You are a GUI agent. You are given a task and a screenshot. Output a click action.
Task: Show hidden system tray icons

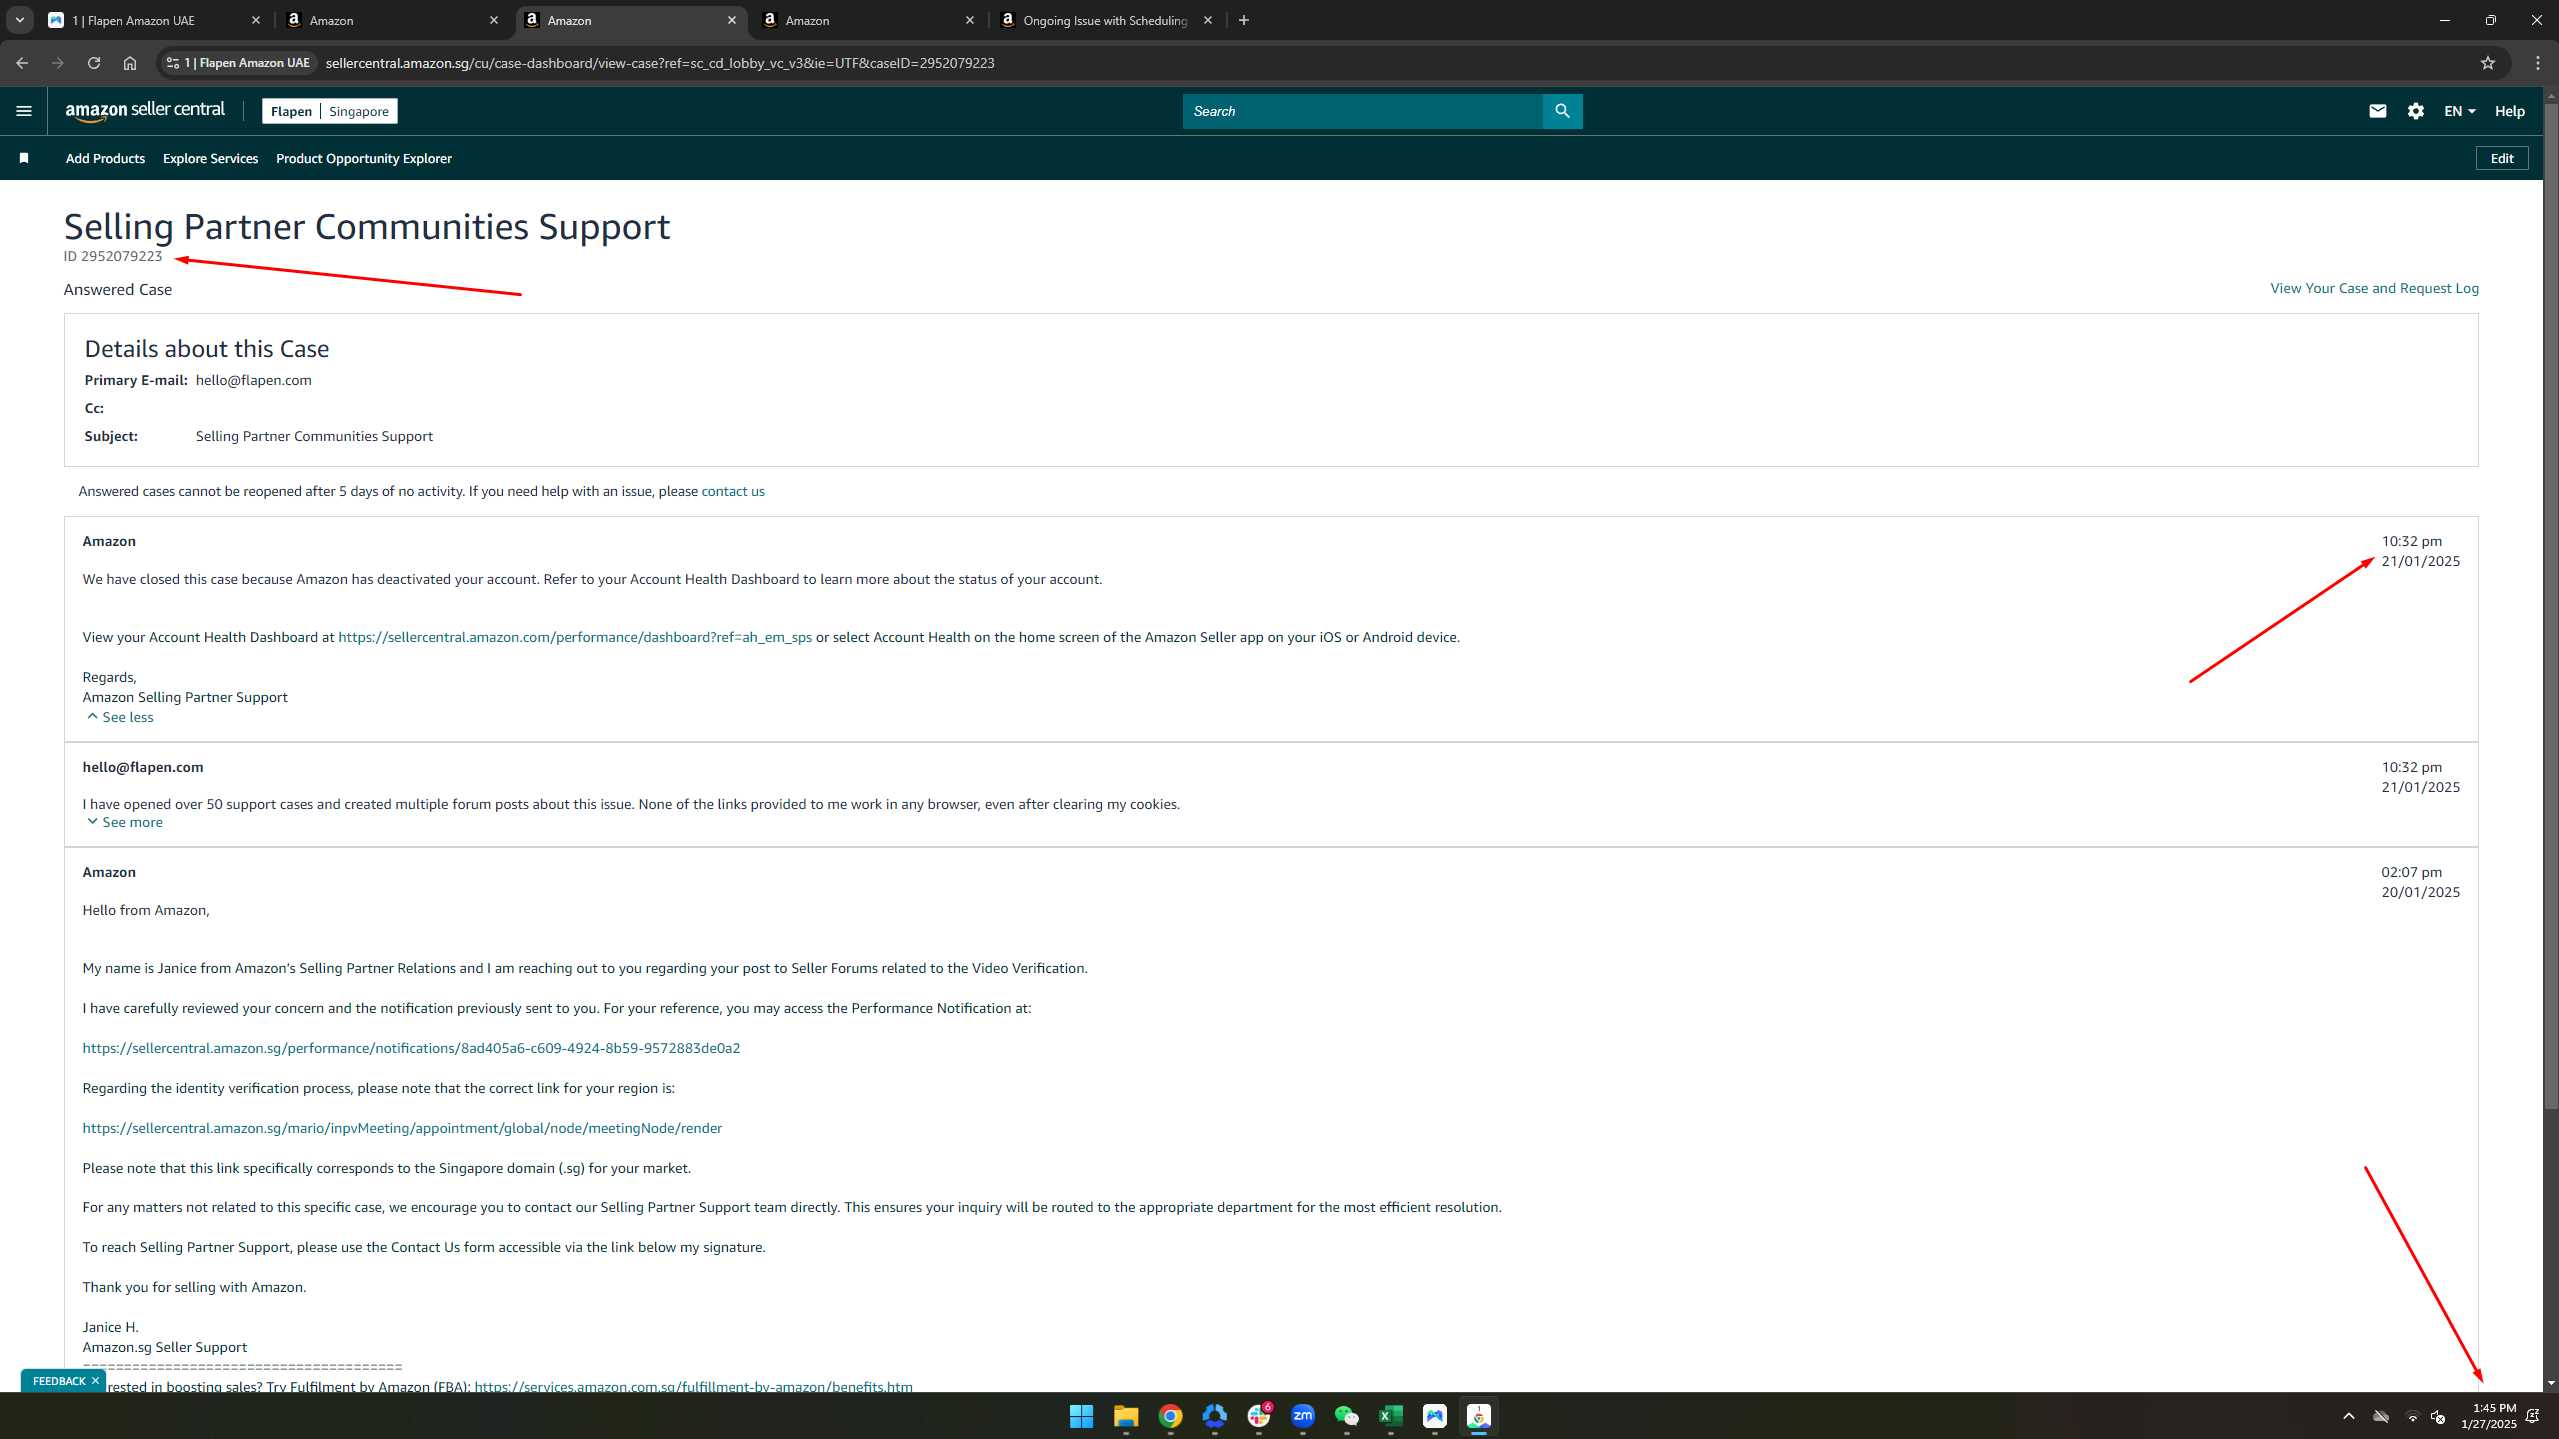(x=2349, y=1416)
